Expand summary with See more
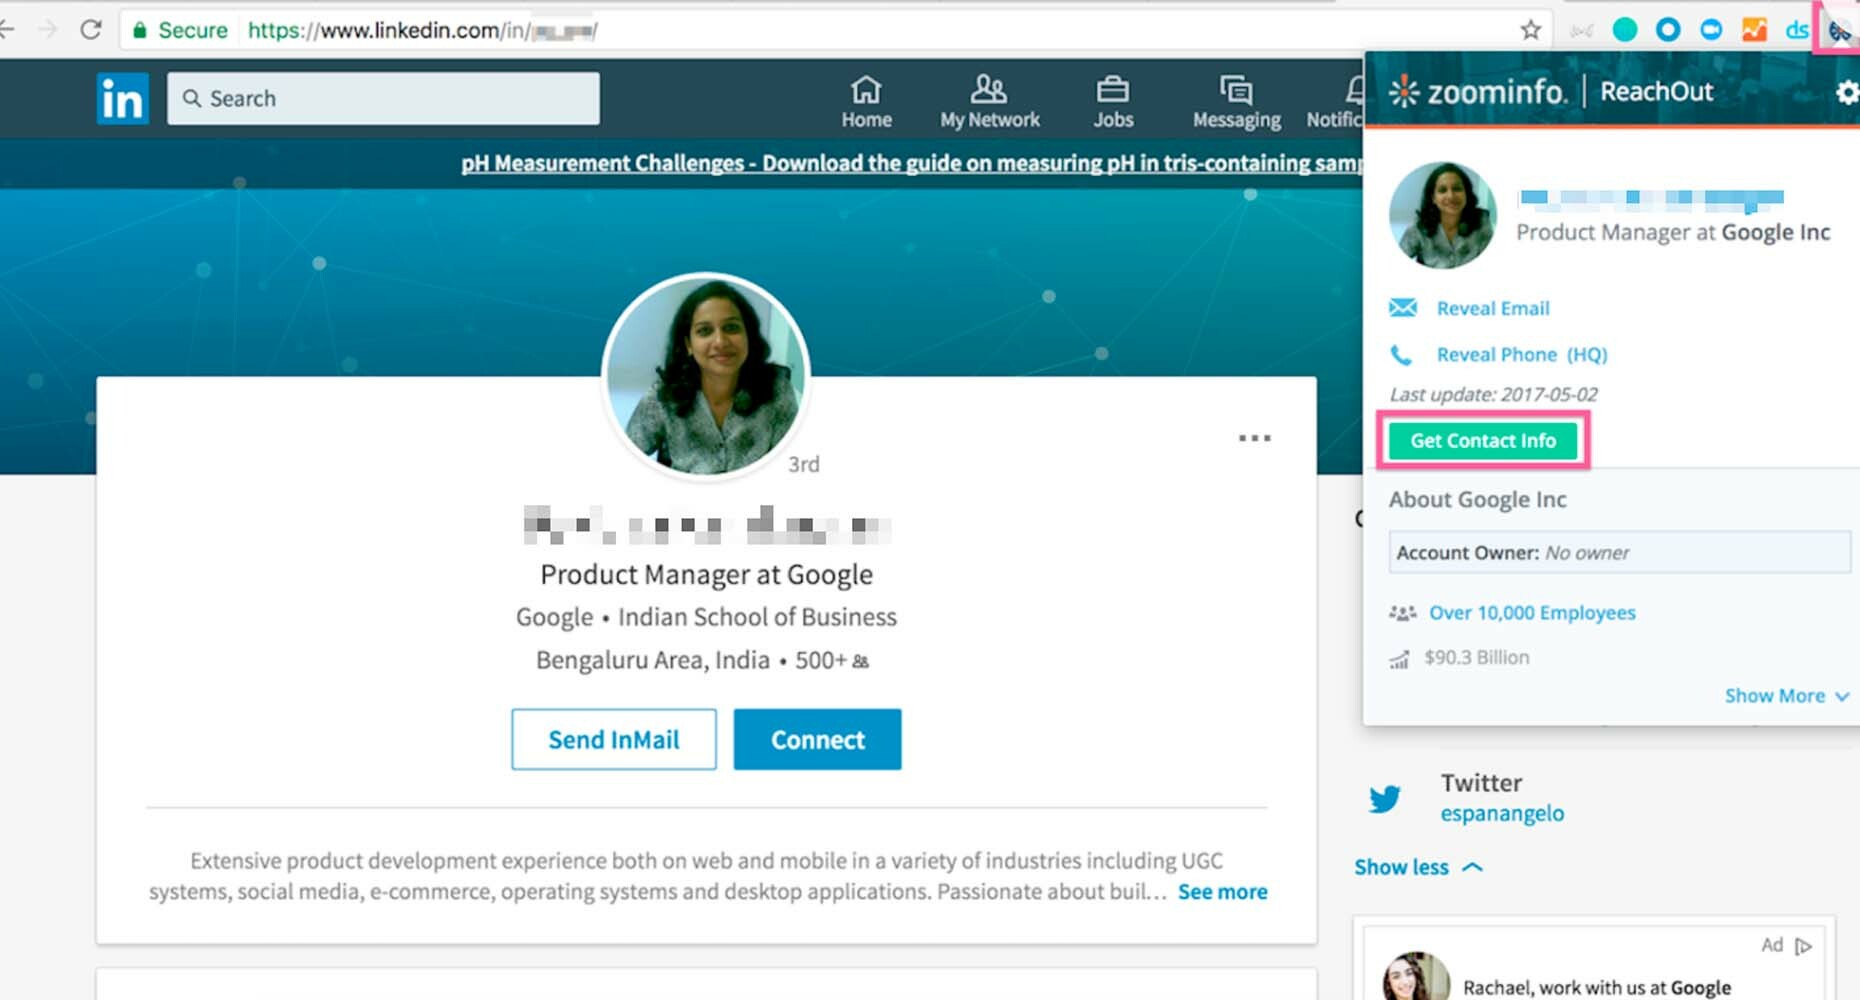This screenshot has height=1000, width=1860. tap(1222, 891)
